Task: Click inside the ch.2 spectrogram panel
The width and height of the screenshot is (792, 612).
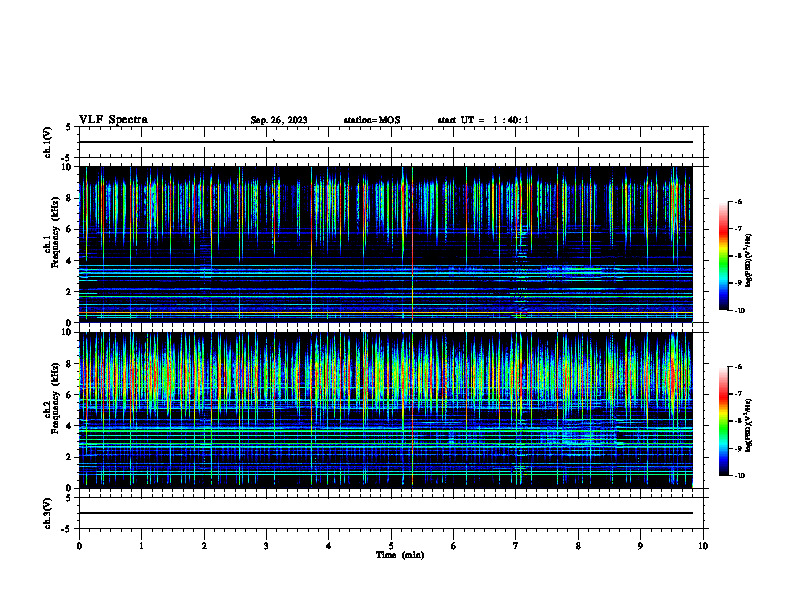Action: (x=385, y=410)
